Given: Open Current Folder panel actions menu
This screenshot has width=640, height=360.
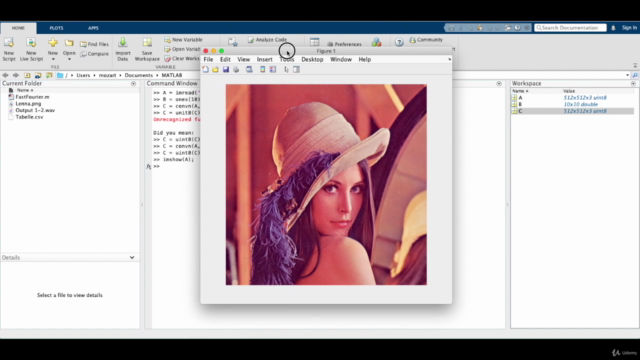Looking at the screenshot, I should 133,84.
